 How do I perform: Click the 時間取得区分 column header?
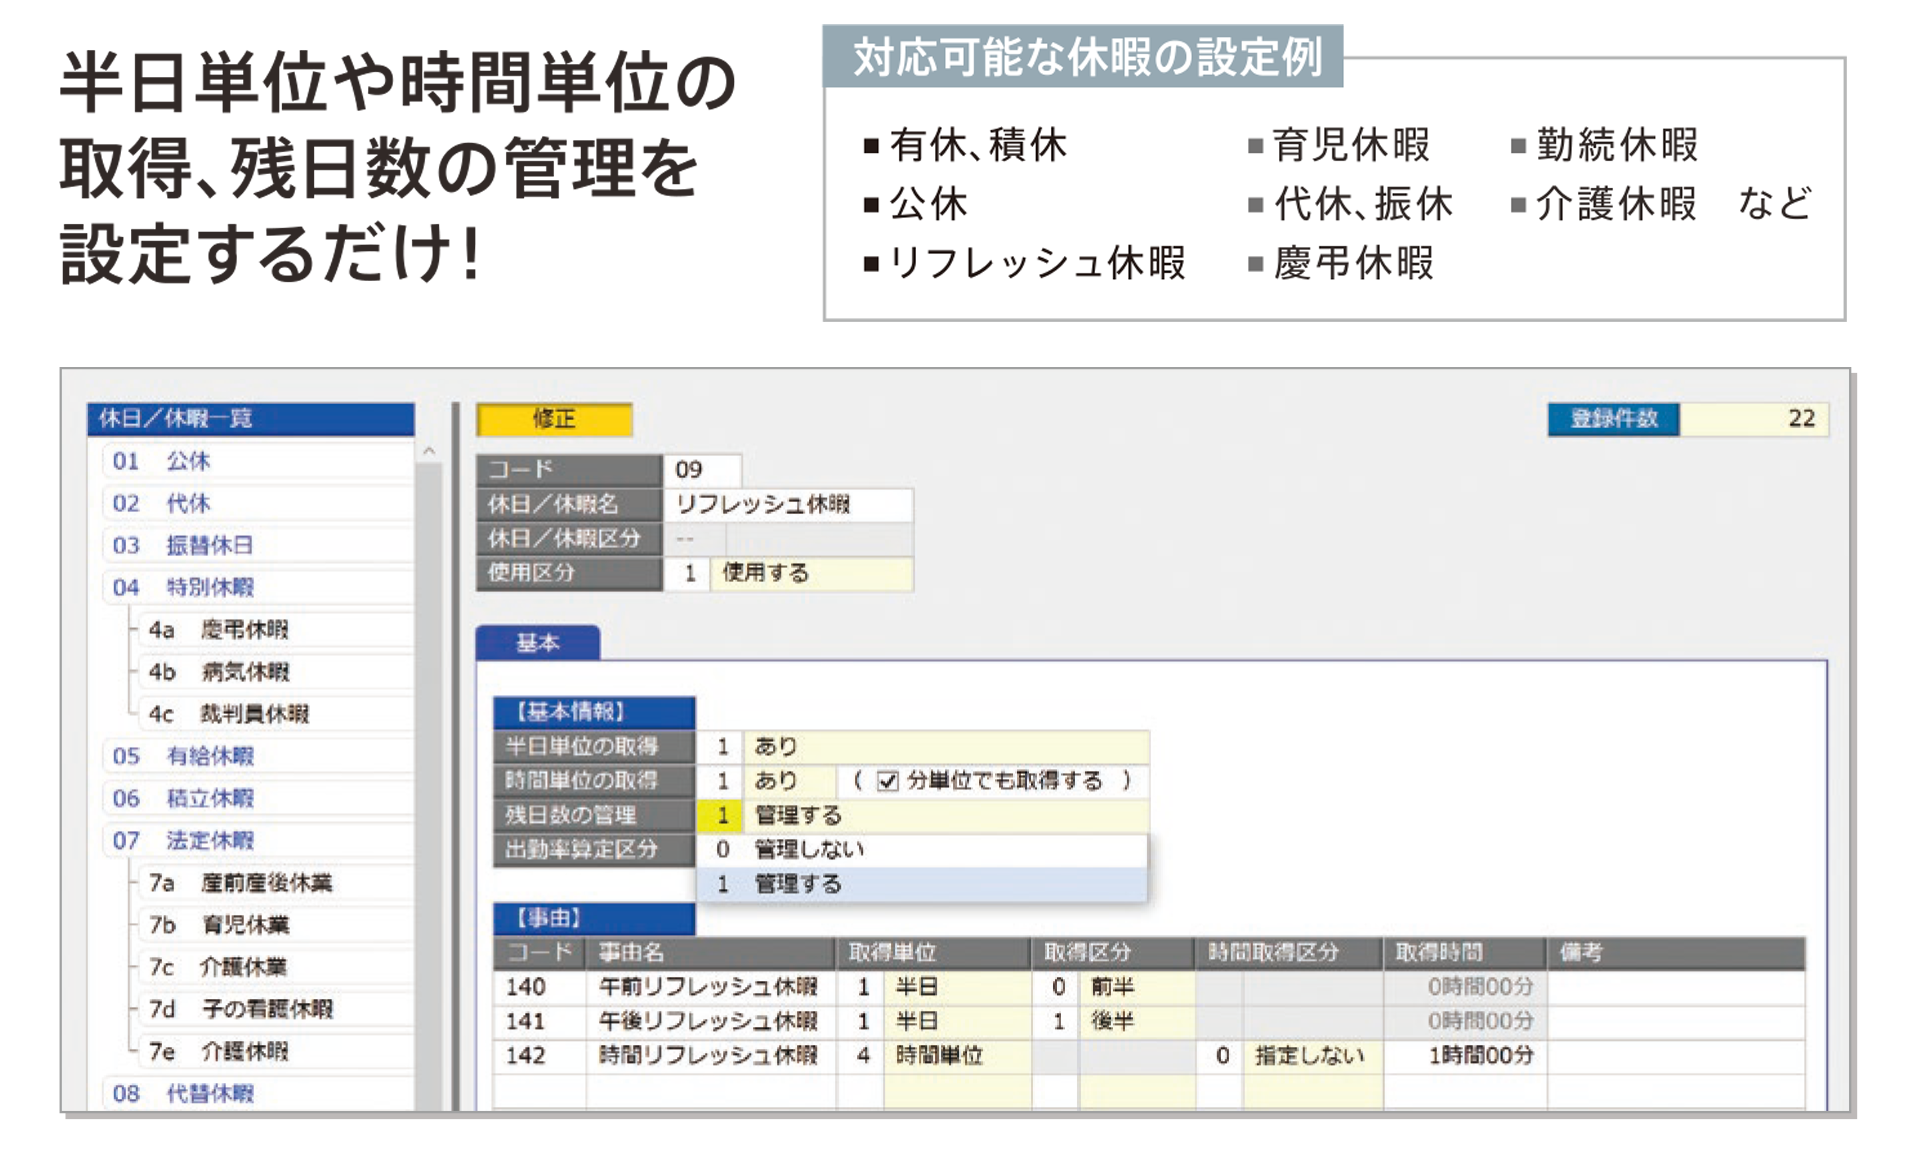(1290, 953)
